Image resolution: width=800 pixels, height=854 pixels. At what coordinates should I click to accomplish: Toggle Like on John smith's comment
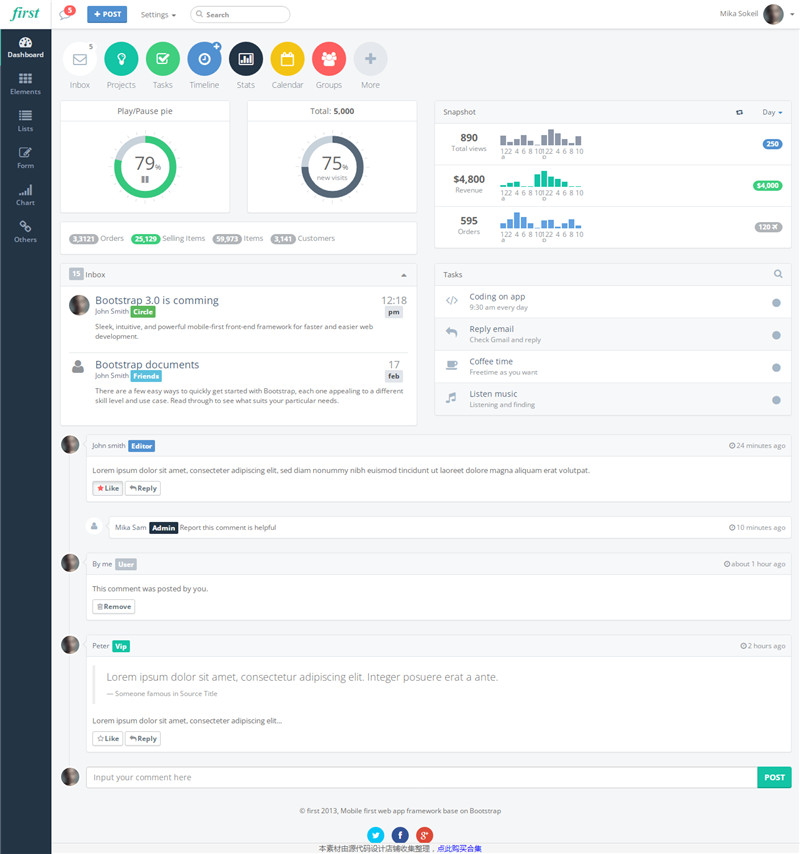(108, 488)
